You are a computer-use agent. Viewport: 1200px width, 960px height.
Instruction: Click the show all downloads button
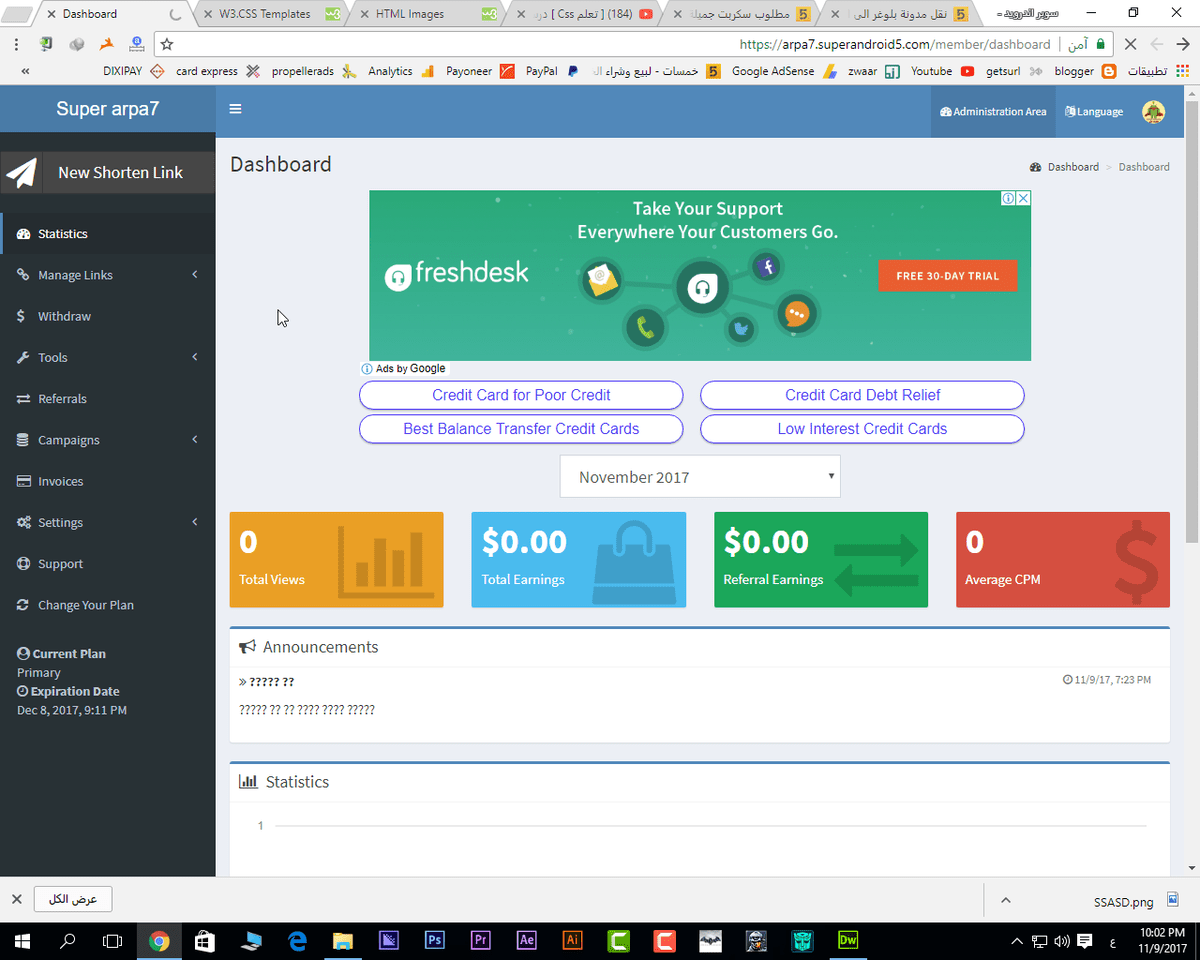[73, 899]
